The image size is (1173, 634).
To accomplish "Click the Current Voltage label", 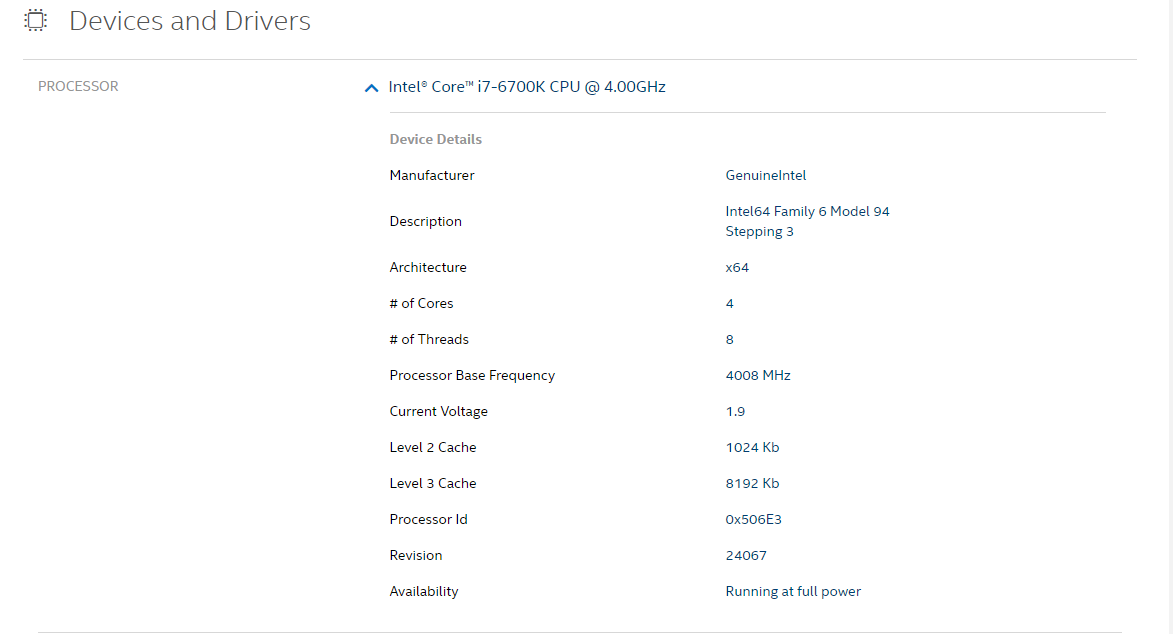I will 438,411.
